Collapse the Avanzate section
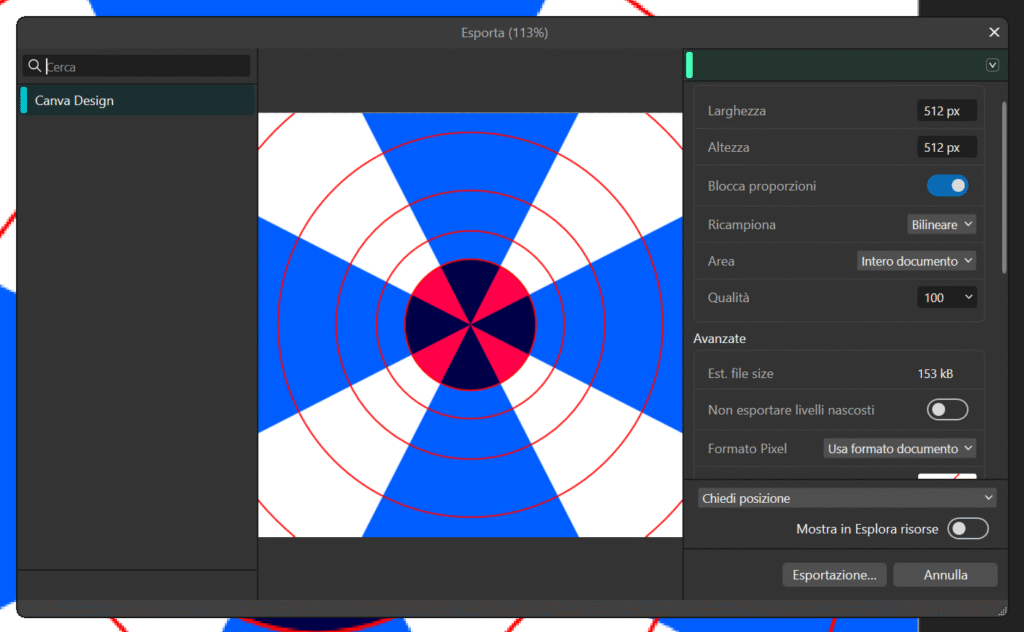The width and height of the screenshot is (1024, 632). (719, 338)
